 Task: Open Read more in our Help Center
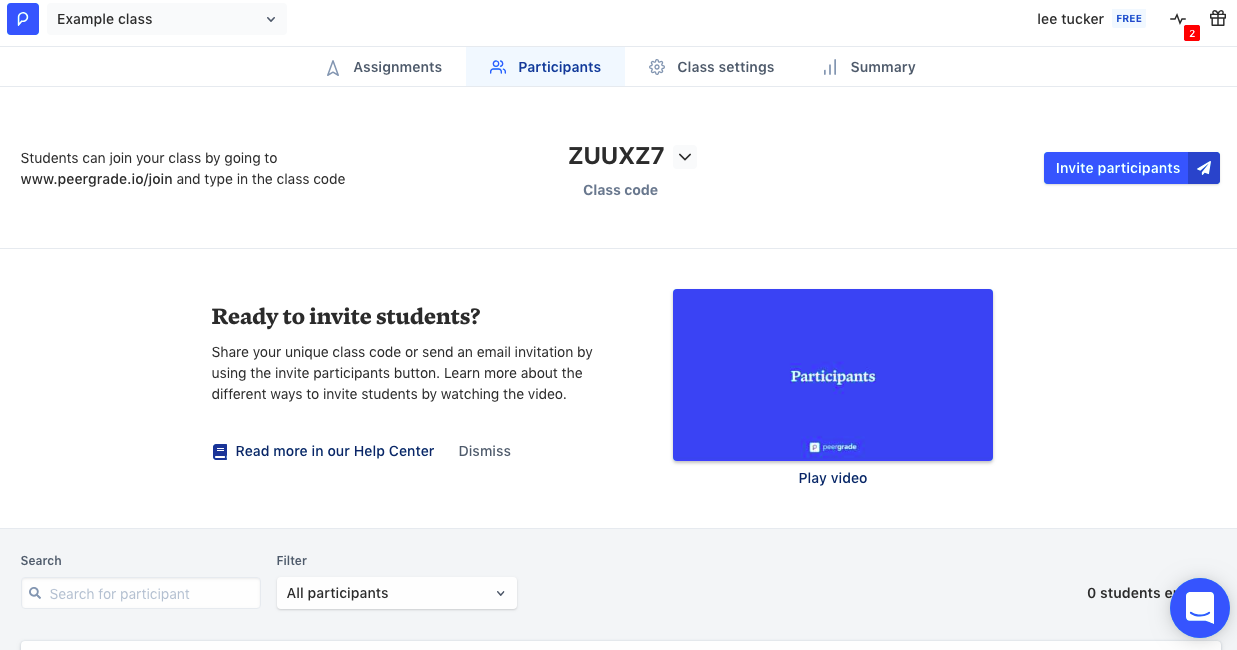coord(334,452)
